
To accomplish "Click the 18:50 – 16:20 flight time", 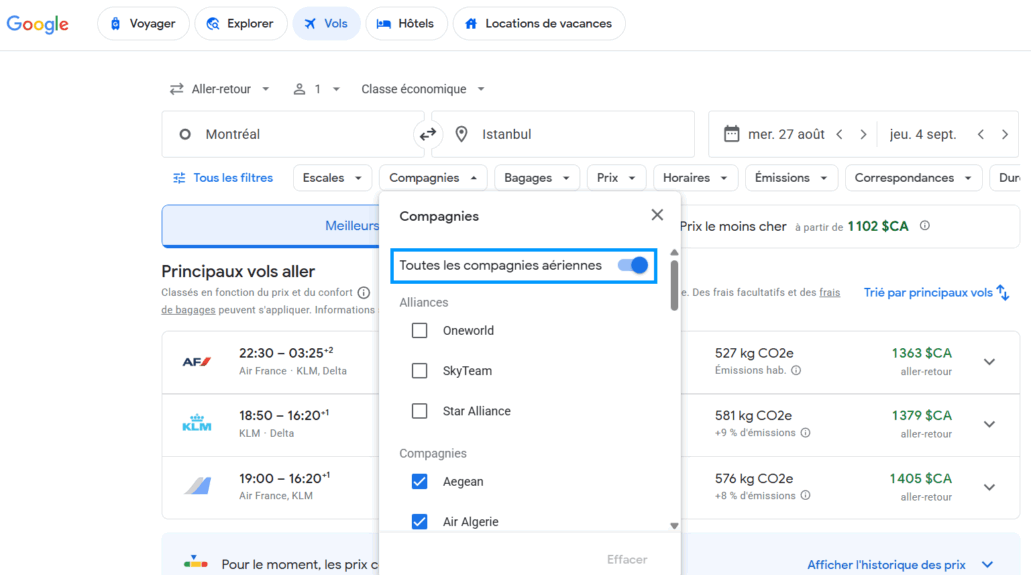I will tap(284, 415).
